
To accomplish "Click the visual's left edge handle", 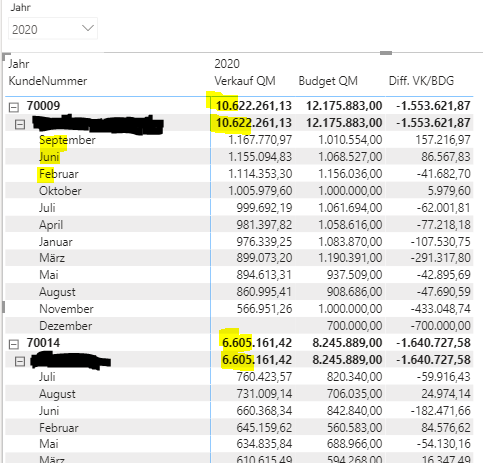I will pyautogui.click(x=3, y=307).
